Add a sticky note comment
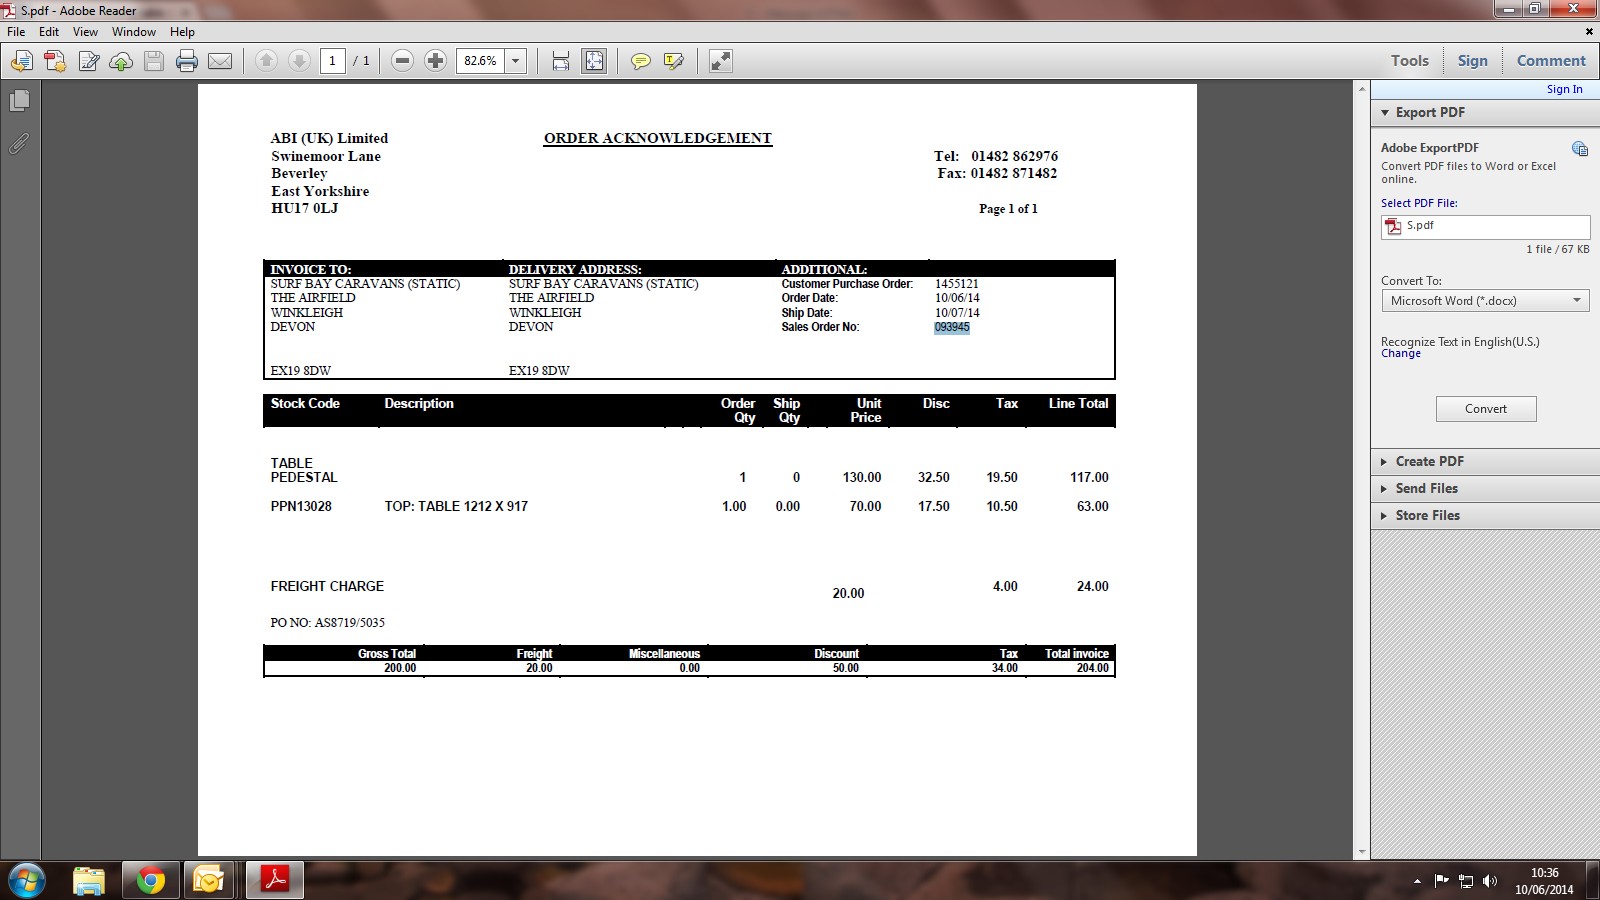This screenshot has height=900, width=1600. click(x=641, y=61)
